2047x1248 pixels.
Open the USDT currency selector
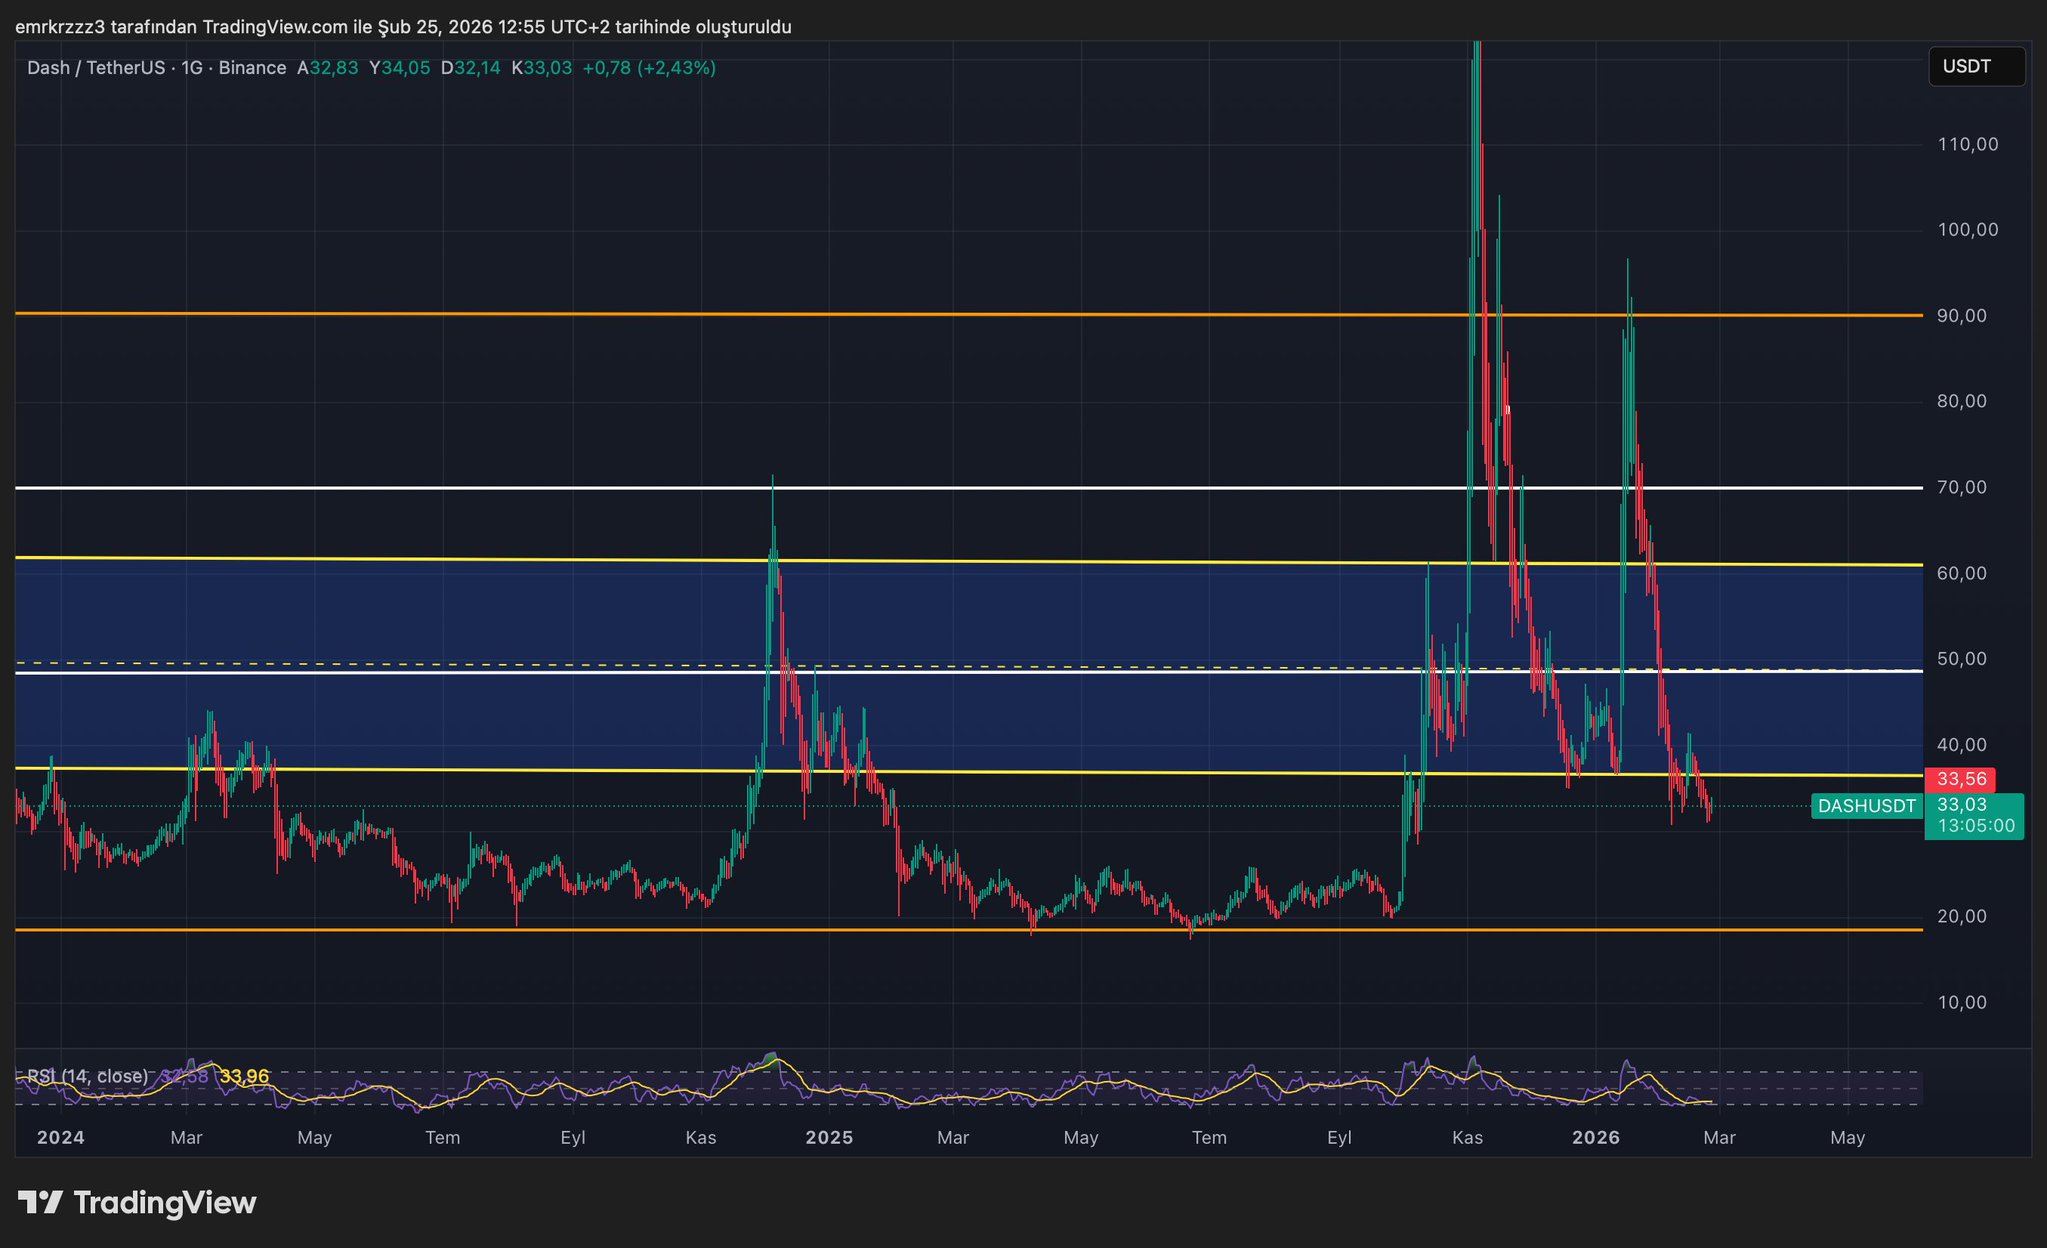click(x=1975, y=67)
